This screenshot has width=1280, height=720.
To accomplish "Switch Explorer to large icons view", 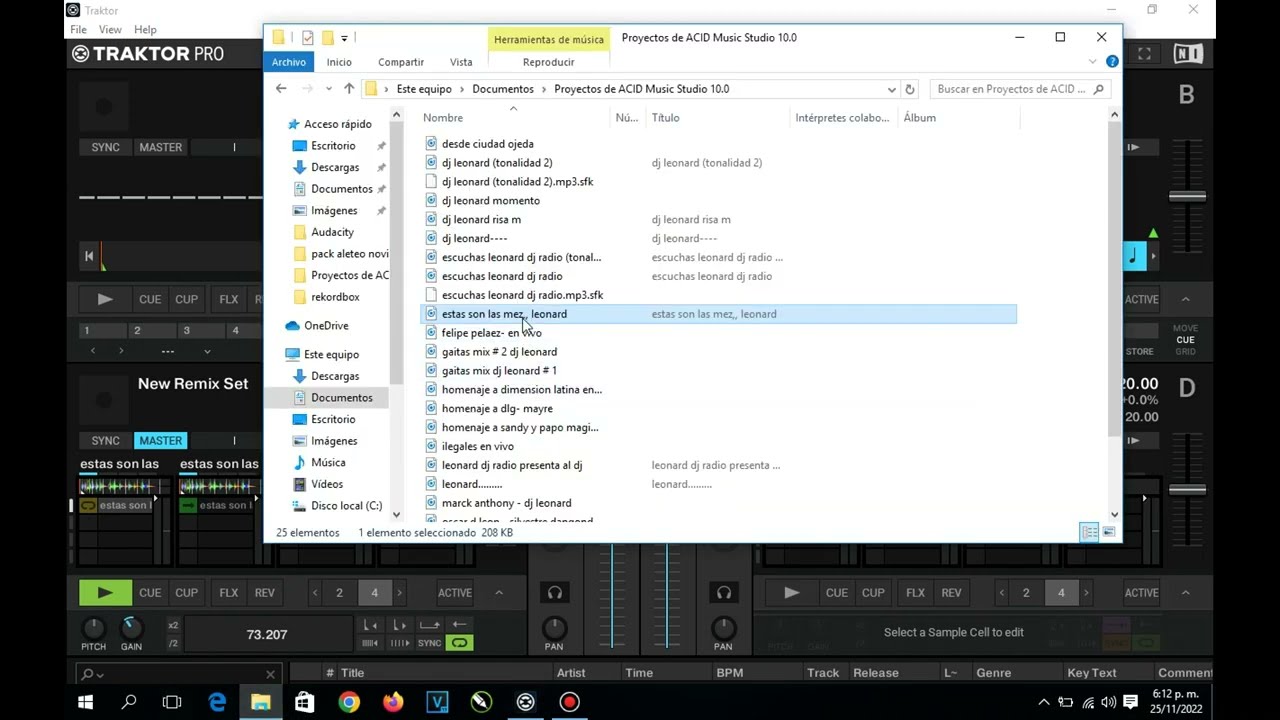I will [x=1108, y=532].
